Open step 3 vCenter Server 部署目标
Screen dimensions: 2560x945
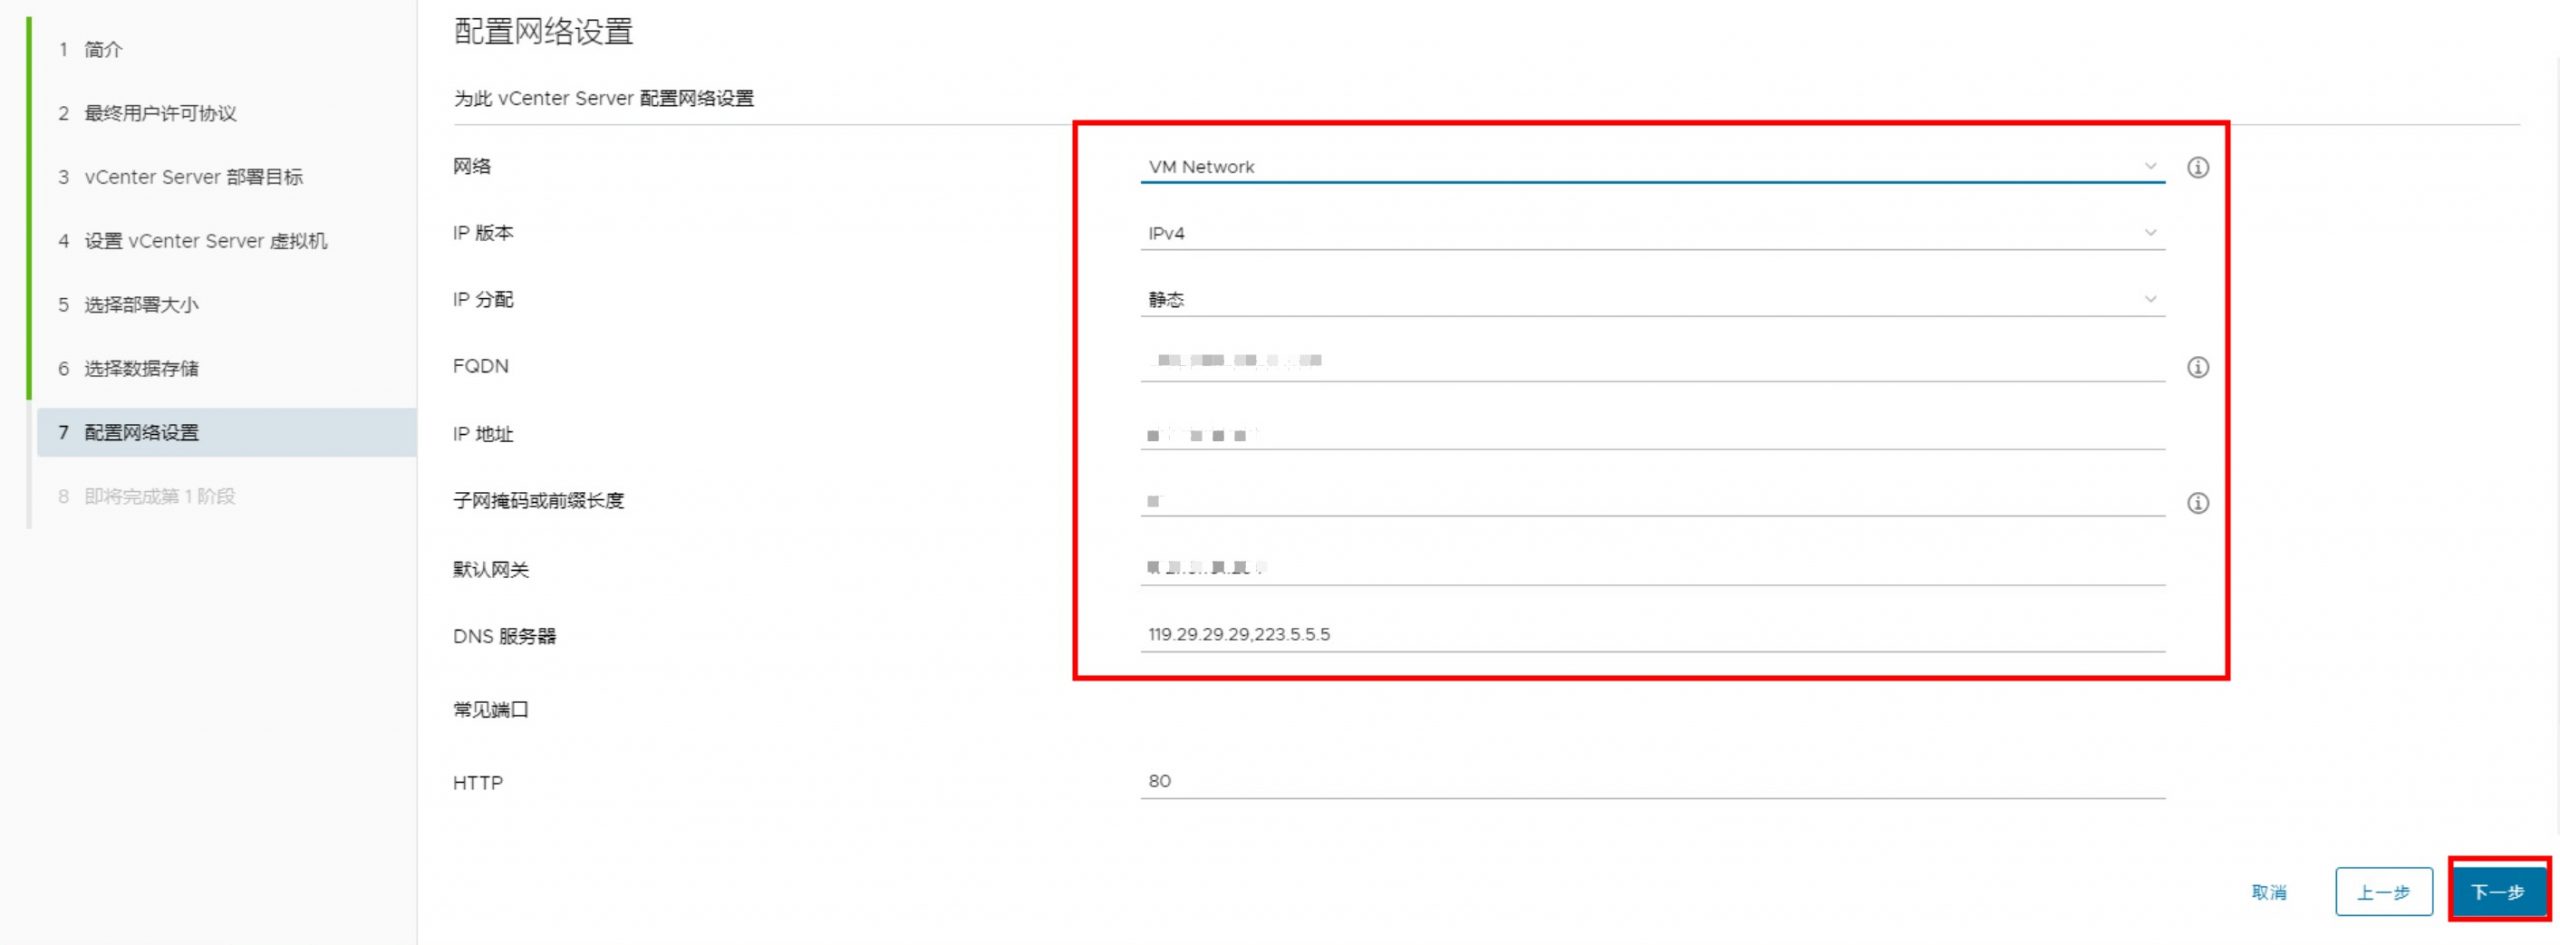[x=193, y=177]
